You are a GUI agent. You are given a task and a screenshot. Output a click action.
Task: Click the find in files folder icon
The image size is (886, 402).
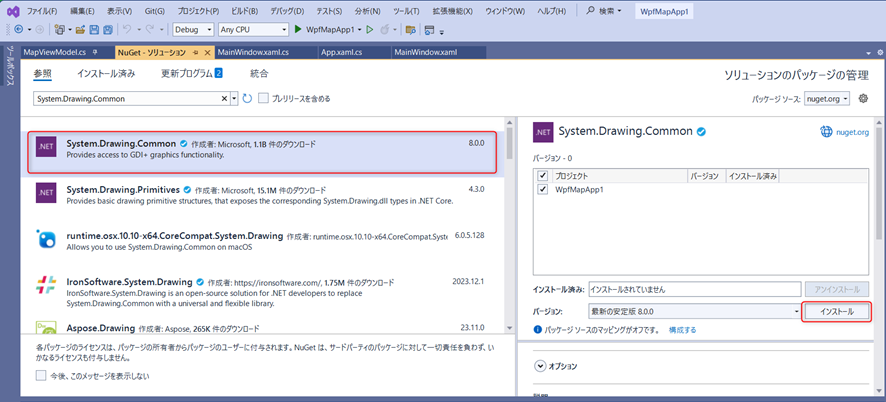pyautogui.click(x=411, y=29)
